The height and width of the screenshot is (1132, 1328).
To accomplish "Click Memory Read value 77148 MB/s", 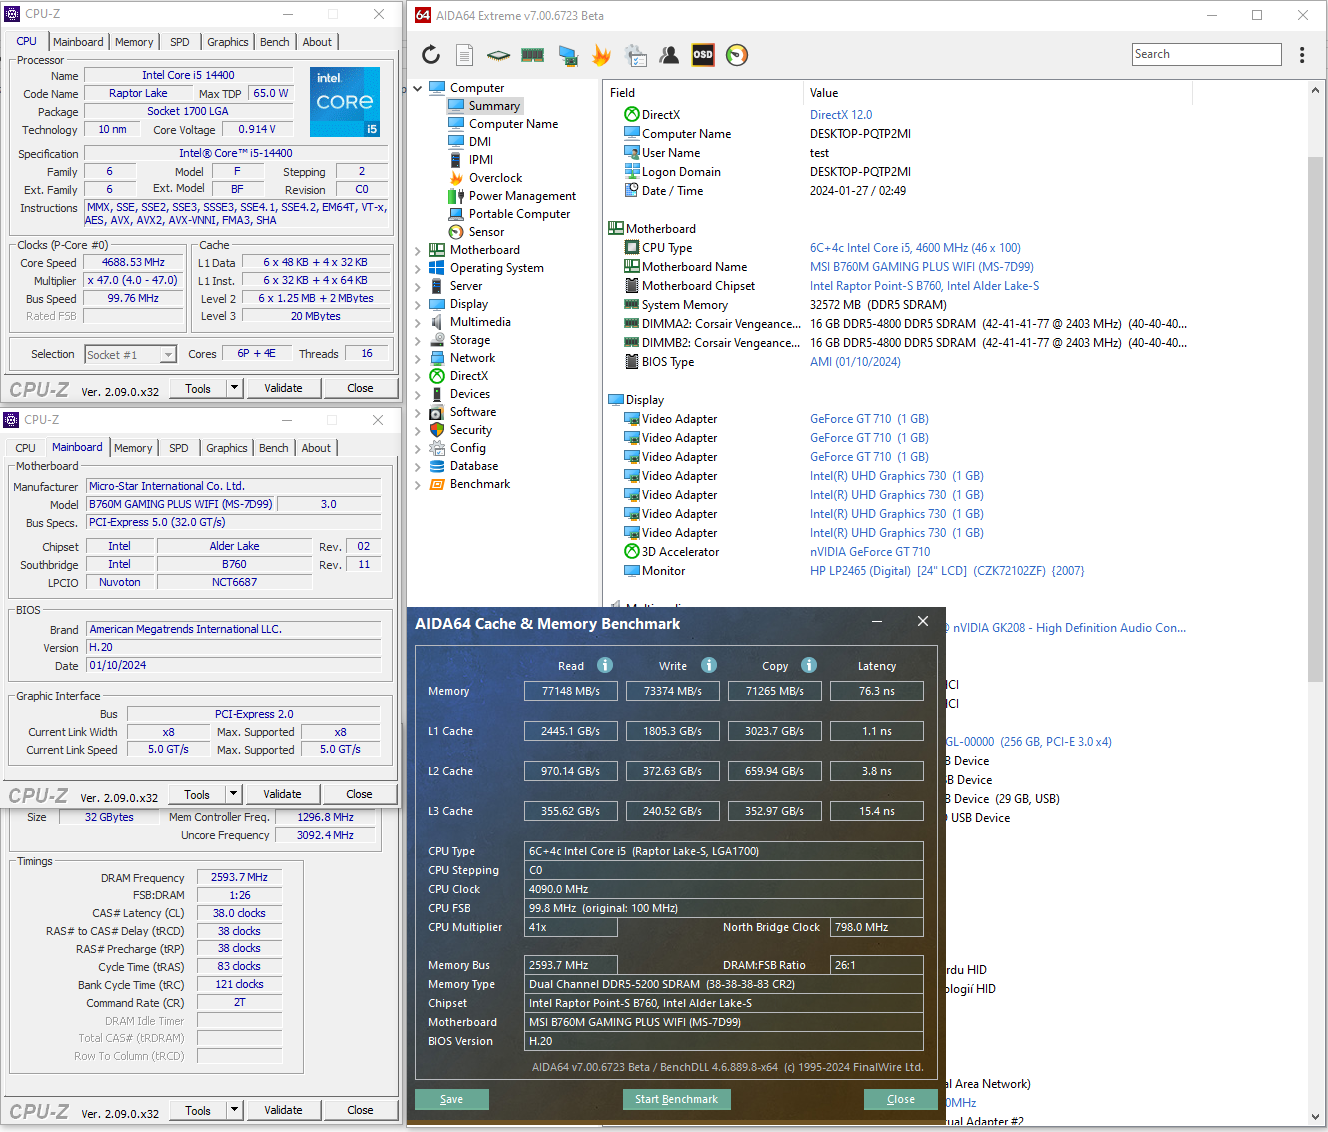I will point(571,691).
